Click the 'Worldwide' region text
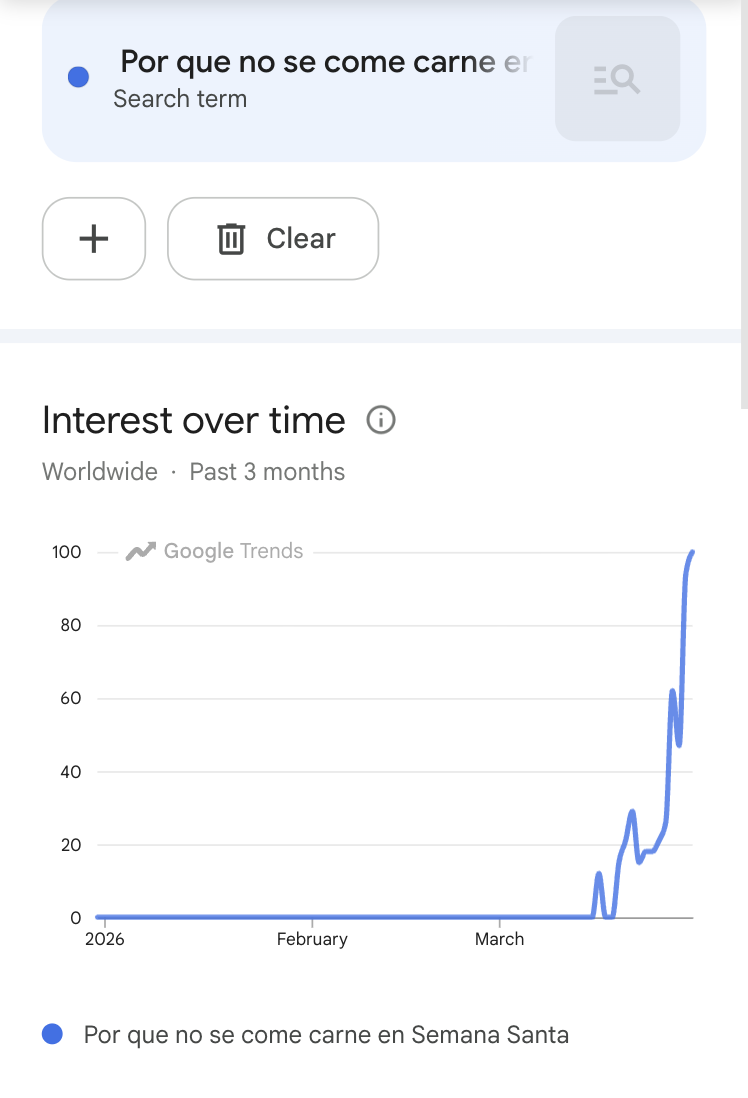Viewport: 748px width, 1098px height. click(x=100, y=472)
